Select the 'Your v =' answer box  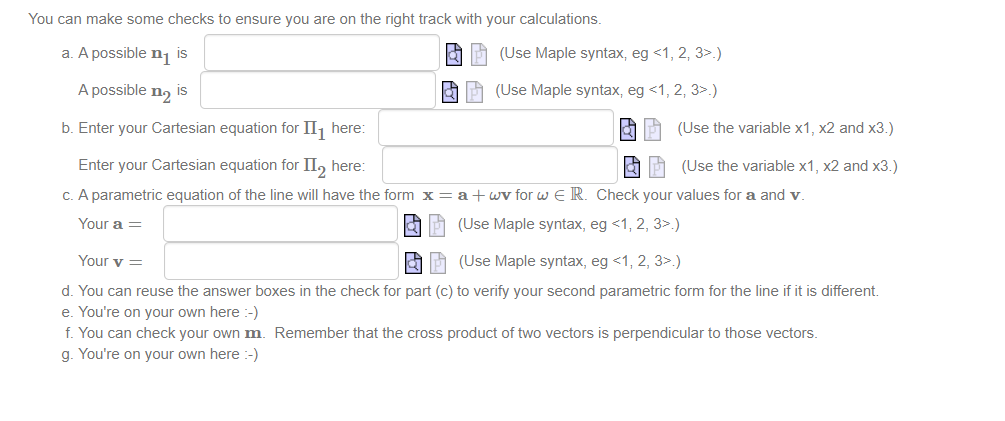[x=281, y=261]
